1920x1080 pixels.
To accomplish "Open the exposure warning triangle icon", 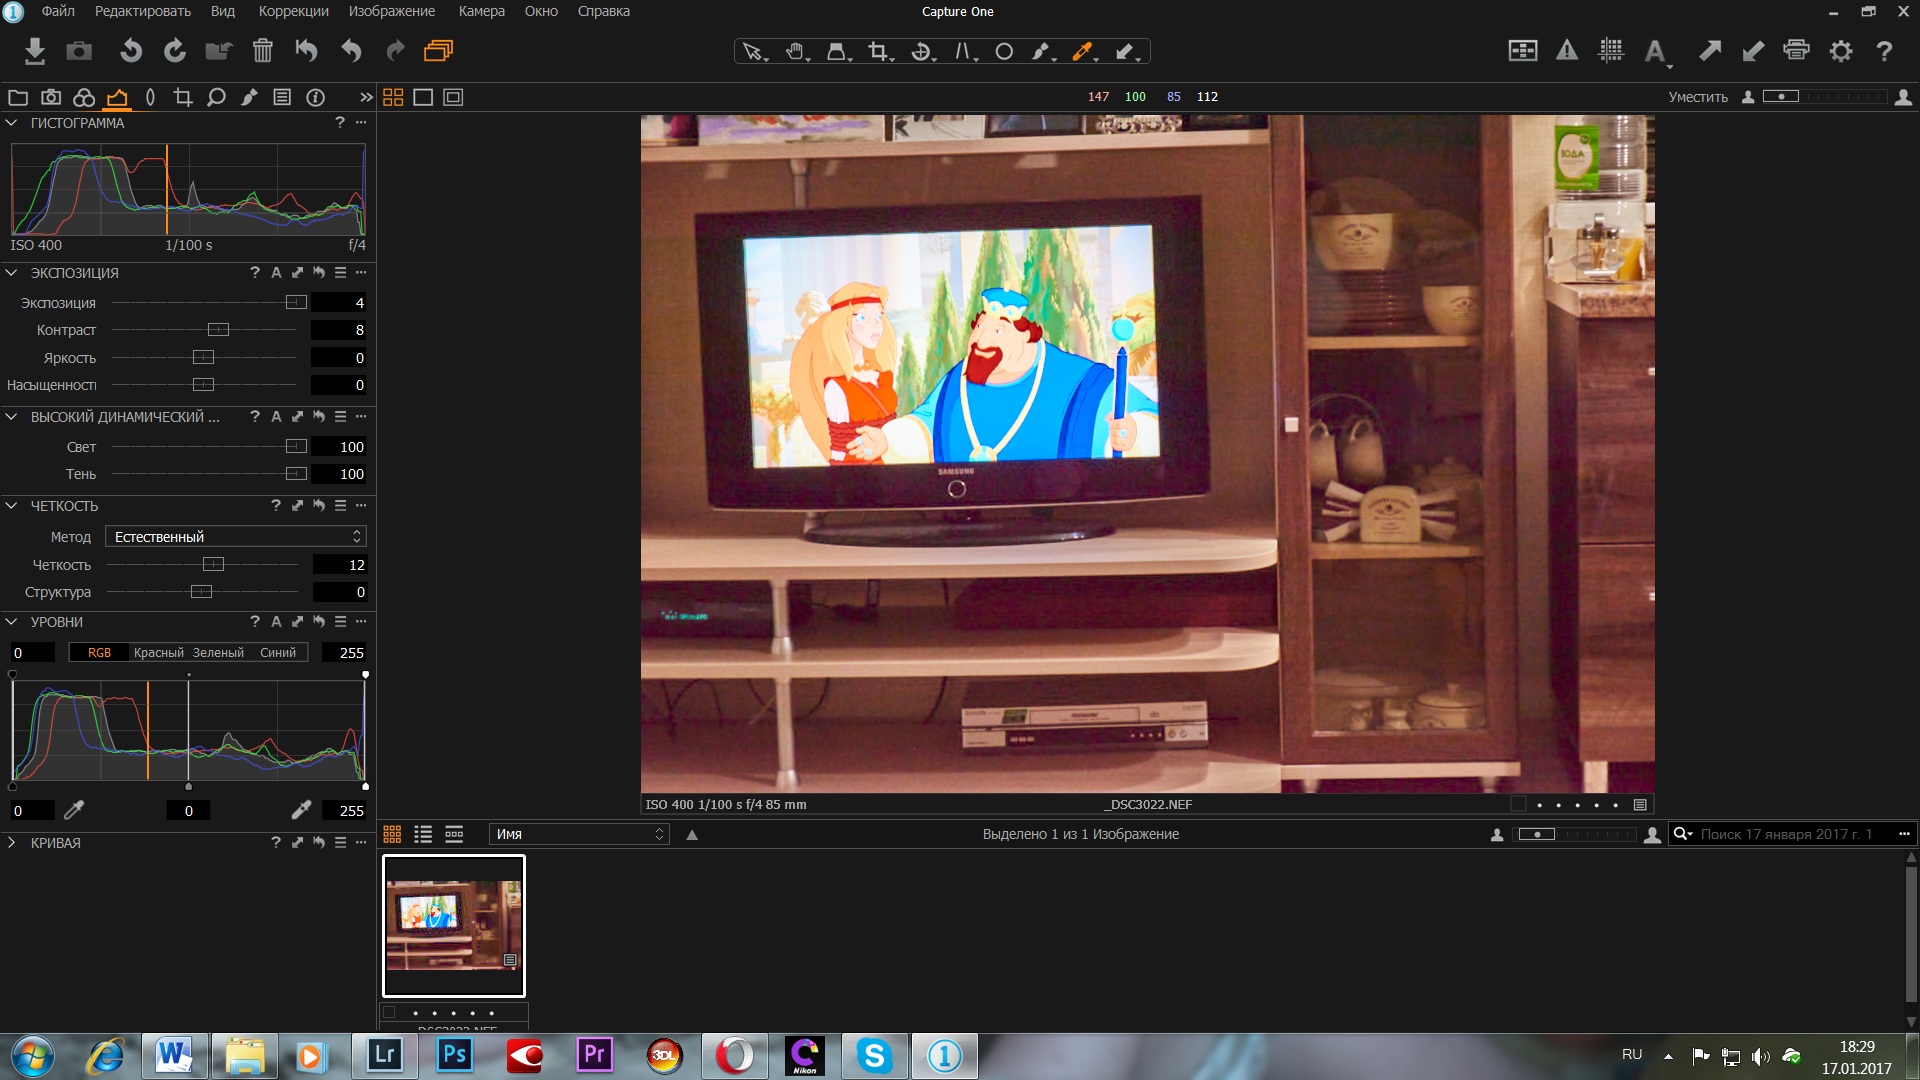I will click(x=1567, y=51).
